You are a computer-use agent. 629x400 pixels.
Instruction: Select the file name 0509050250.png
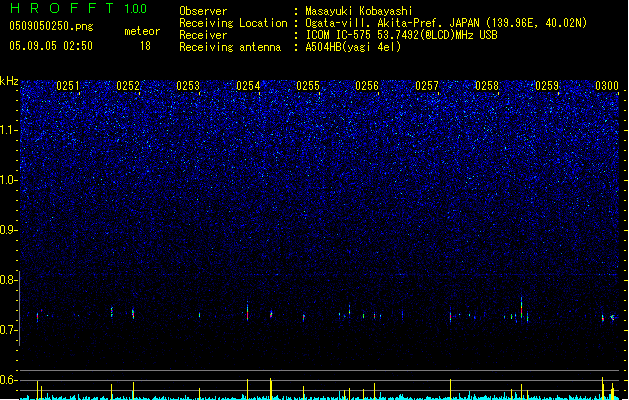point(51,26)
